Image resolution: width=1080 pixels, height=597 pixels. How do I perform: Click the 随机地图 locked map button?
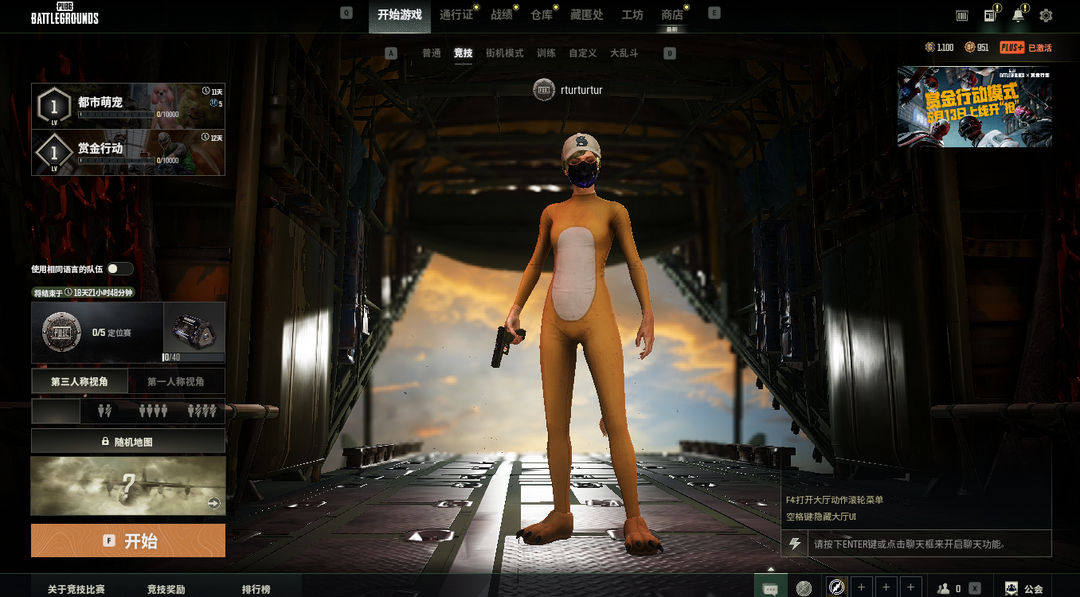point(128,441)
